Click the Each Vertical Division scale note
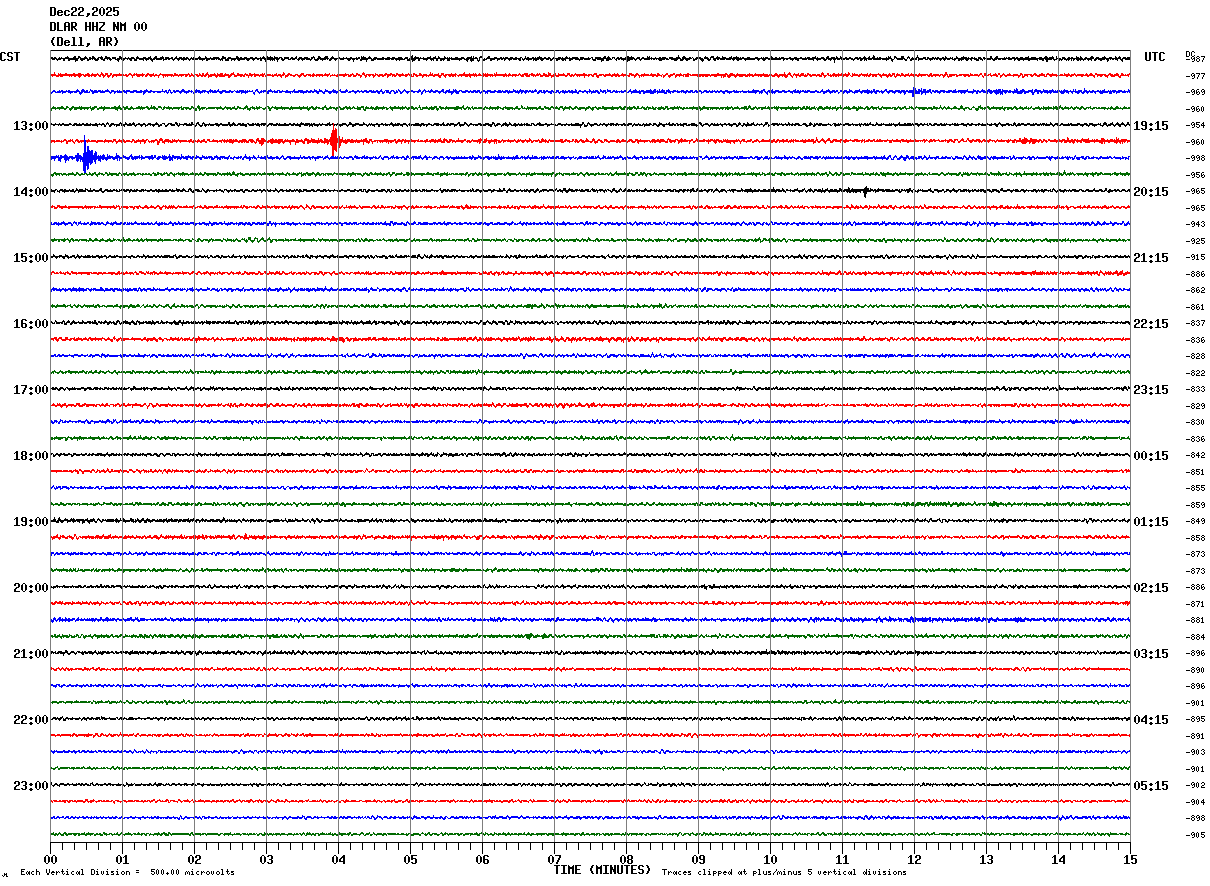This screenshot has width=1210, height=886. click(x=127, y=873)
